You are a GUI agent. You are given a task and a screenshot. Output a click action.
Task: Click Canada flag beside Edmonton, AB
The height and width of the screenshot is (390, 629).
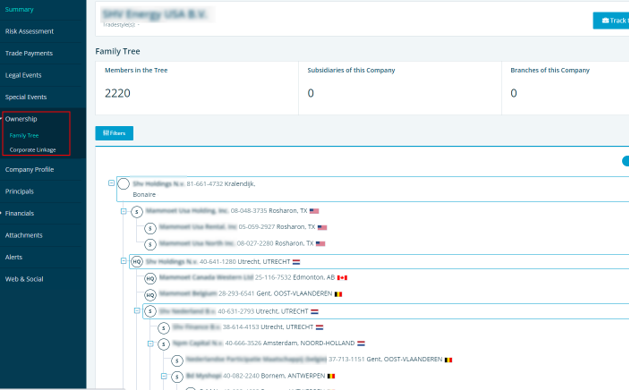click(342, 278)
